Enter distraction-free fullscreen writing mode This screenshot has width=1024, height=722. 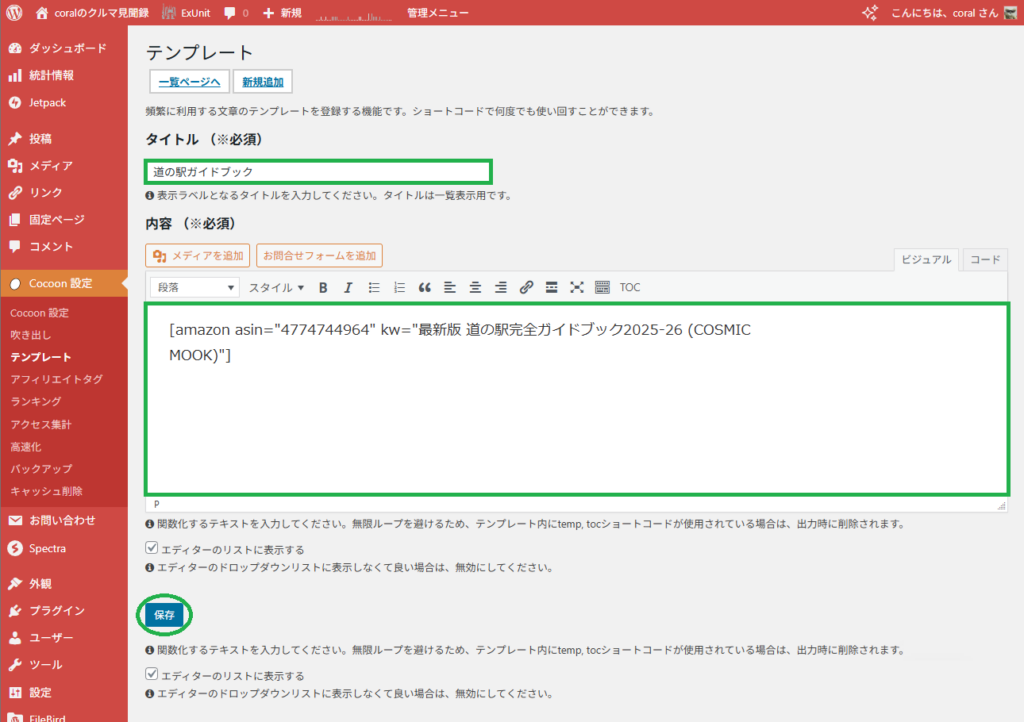click(577, 287)
